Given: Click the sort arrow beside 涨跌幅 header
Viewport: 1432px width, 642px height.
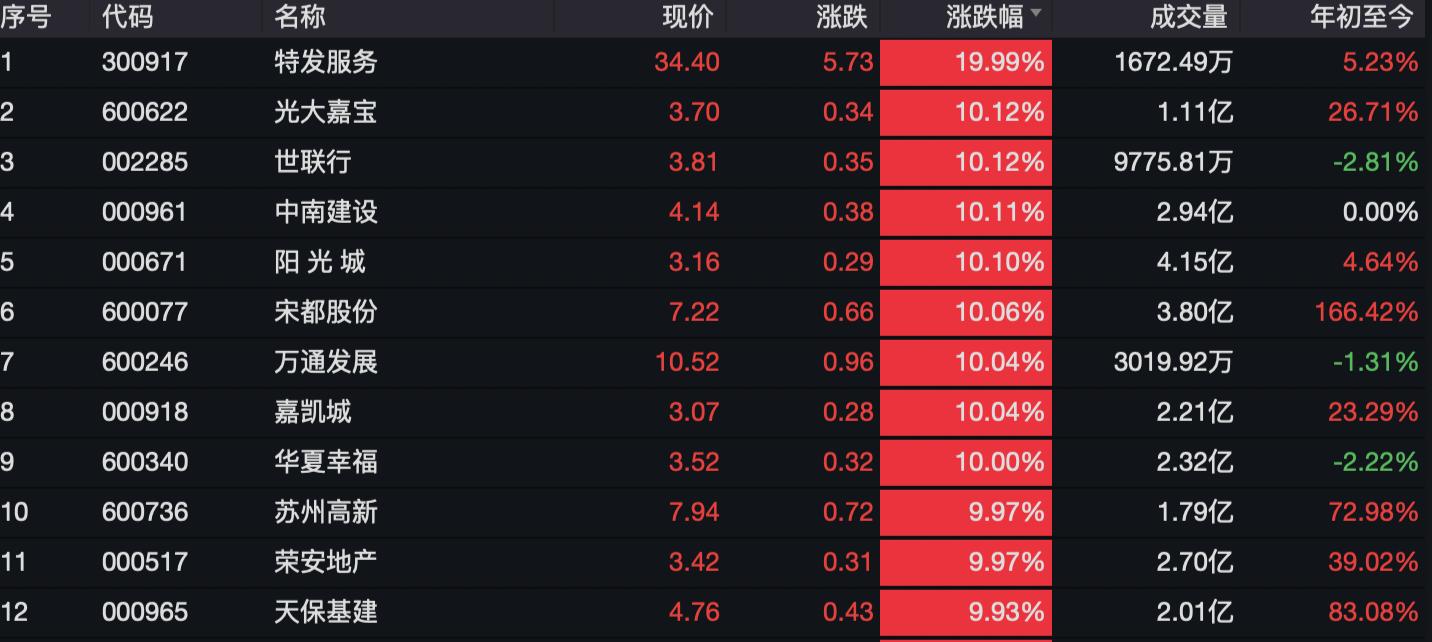Looking at the screenshot, I should 1036,14.
